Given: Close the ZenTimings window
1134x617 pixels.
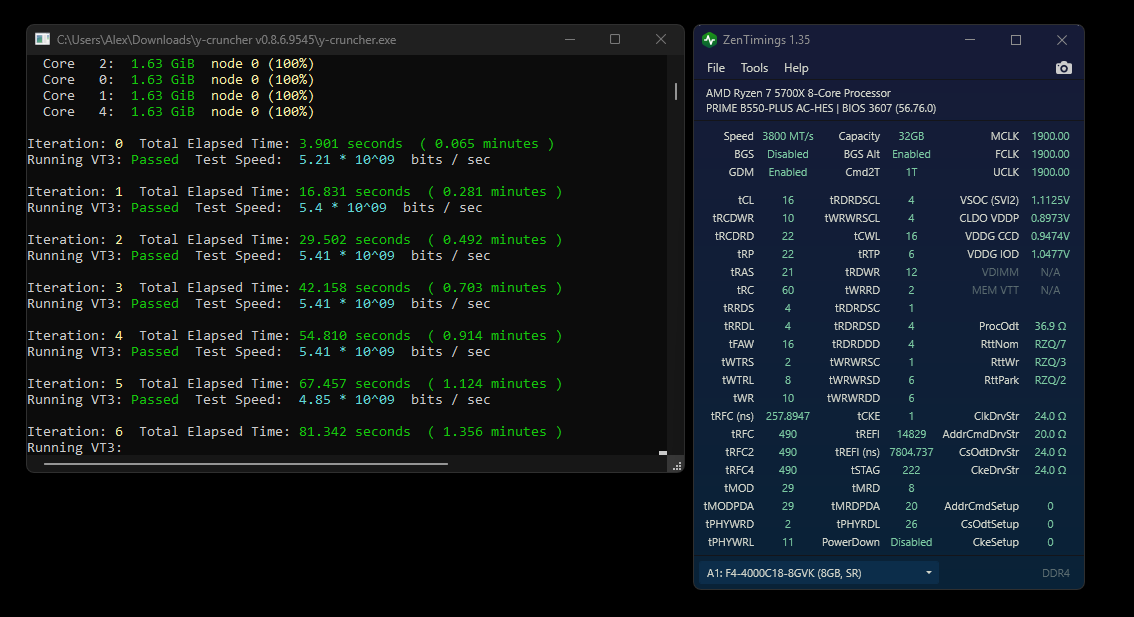Looking at the screenshot, I should [x=1062, y=40].
